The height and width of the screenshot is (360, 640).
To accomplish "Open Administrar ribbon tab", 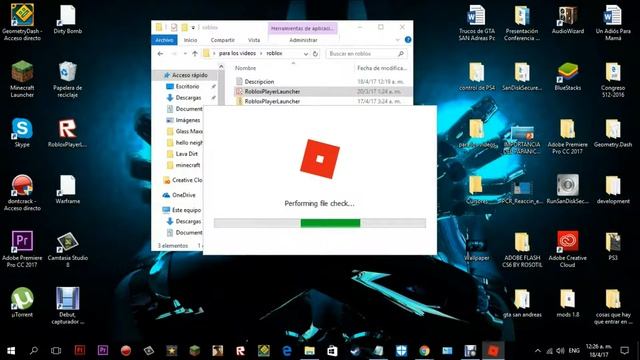I will click(x=303, y=40).
